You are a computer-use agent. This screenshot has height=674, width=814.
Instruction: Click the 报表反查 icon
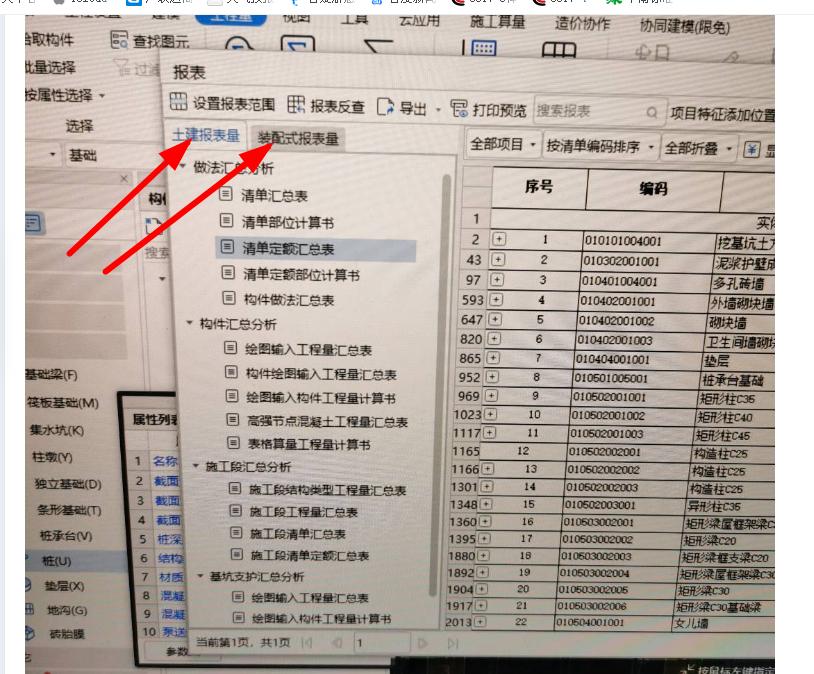point(296,104)
